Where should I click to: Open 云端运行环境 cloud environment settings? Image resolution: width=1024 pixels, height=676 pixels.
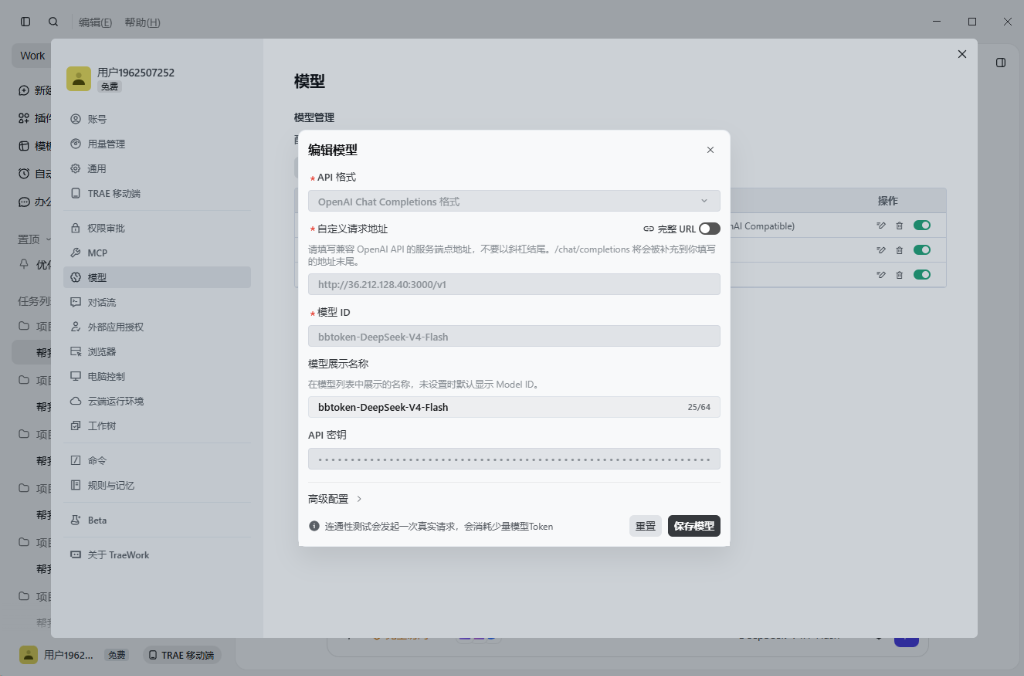[x=157, y=401]
